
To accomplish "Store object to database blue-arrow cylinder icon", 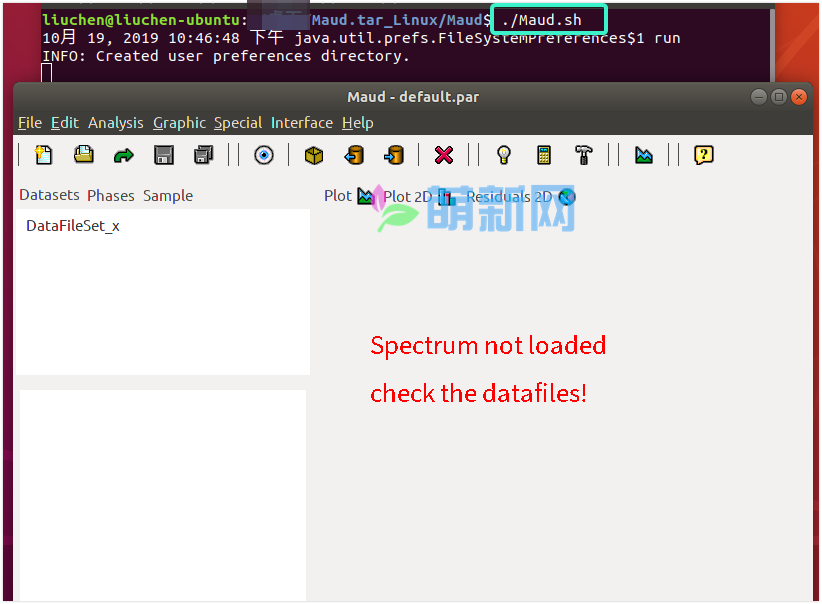I will [394, 155].
